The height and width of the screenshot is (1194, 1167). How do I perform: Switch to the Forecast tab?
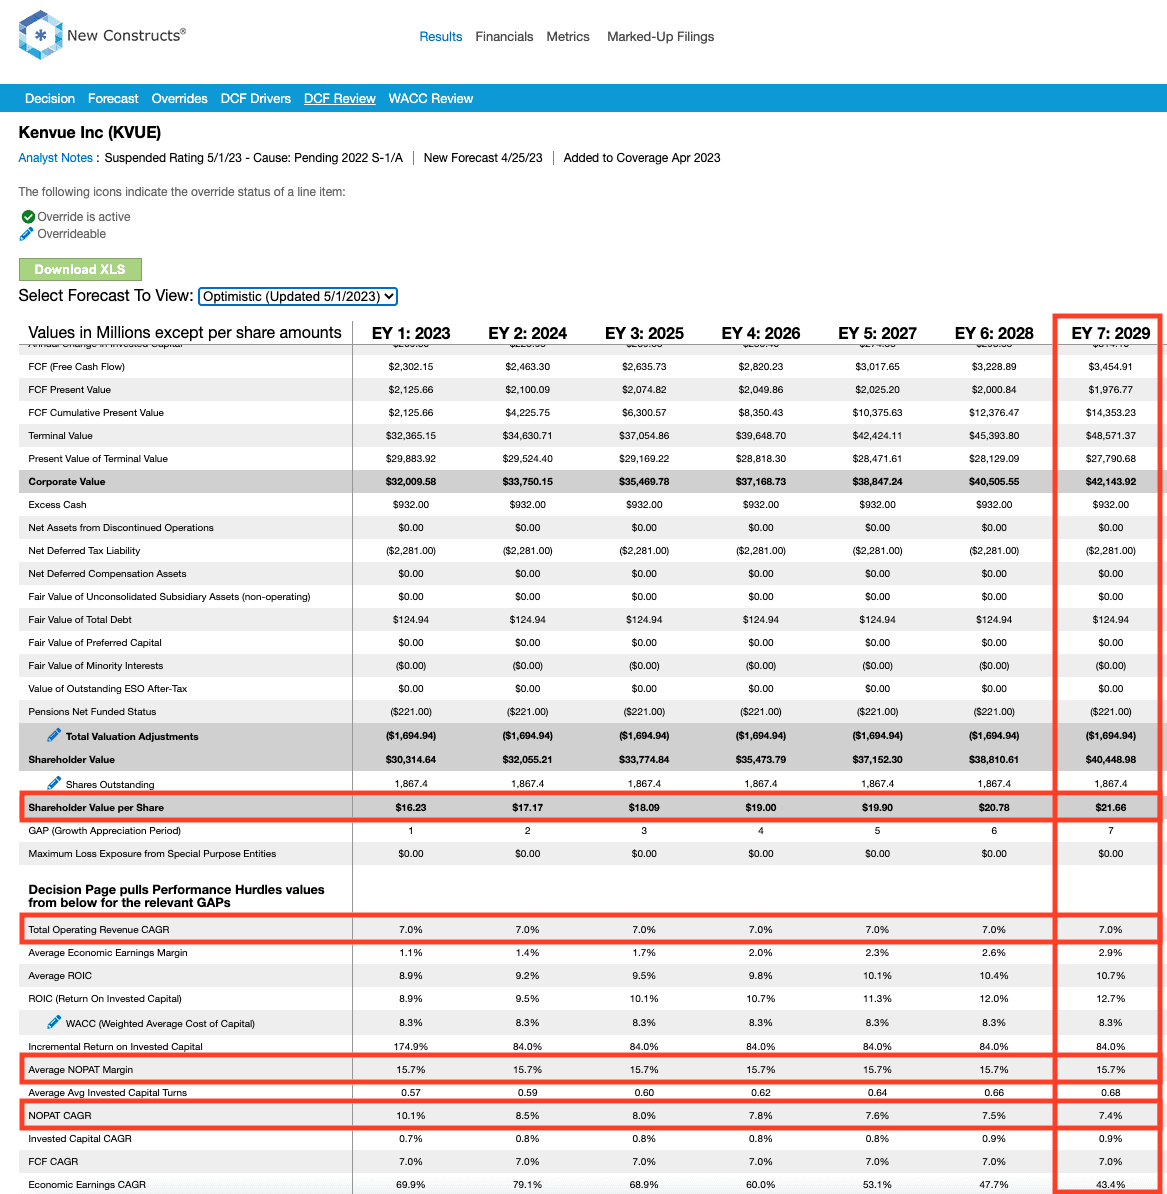(113, 98)
